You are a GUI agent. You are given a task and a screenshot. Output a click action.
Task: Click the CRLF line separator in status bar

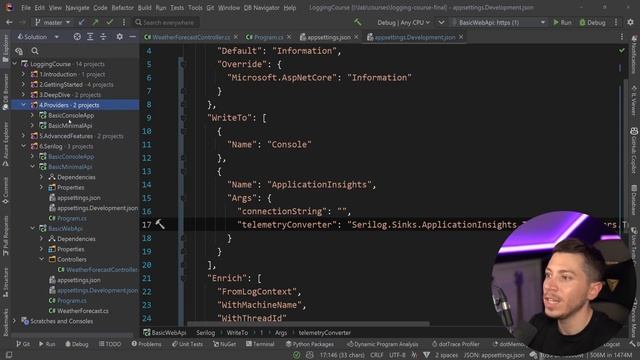[x=376, y=355]
